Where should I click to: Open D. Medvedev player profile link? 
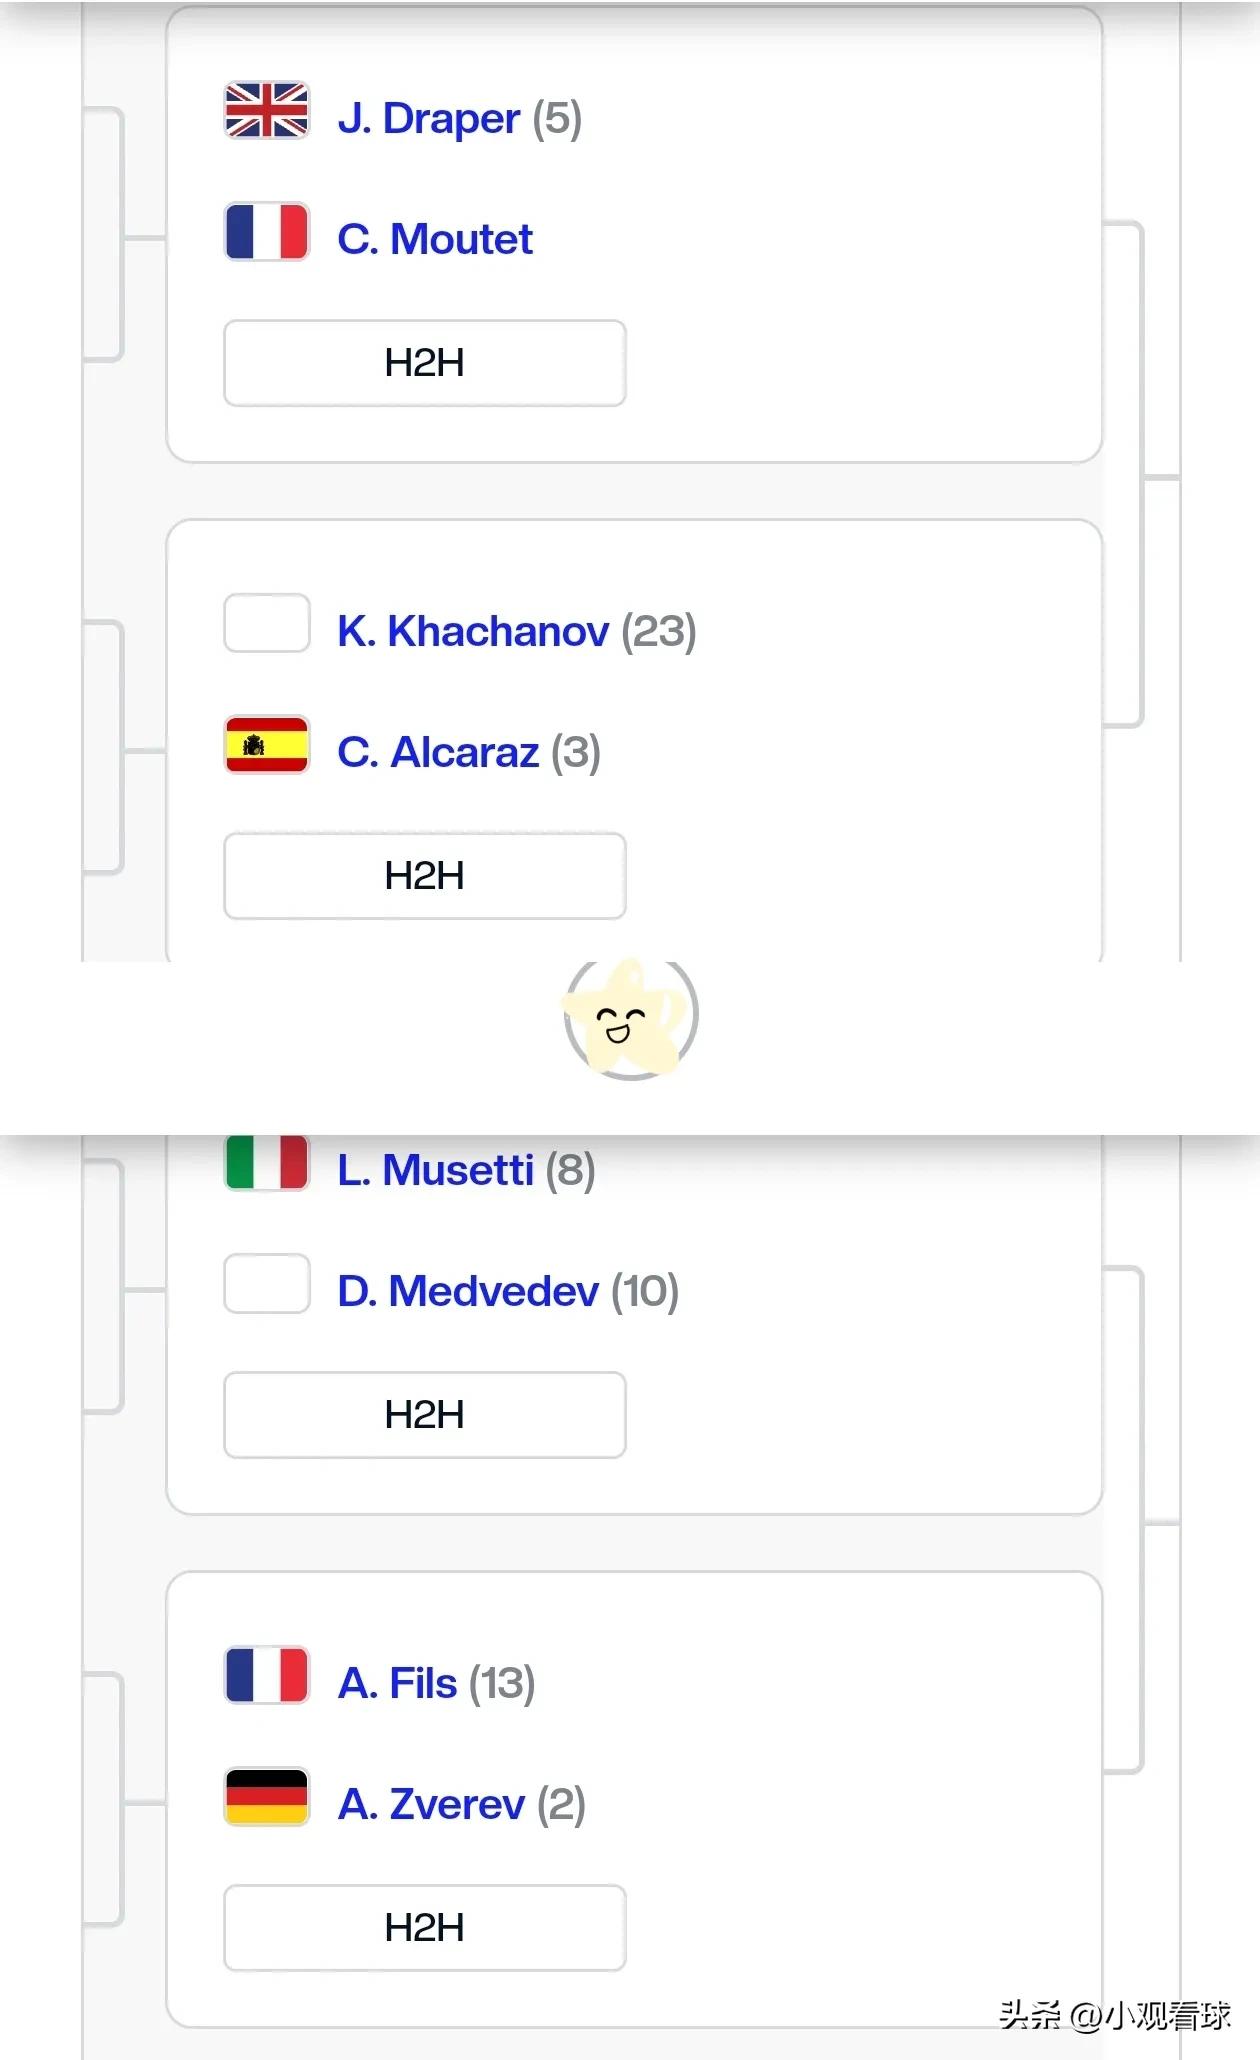click(x=468, y=1291)
